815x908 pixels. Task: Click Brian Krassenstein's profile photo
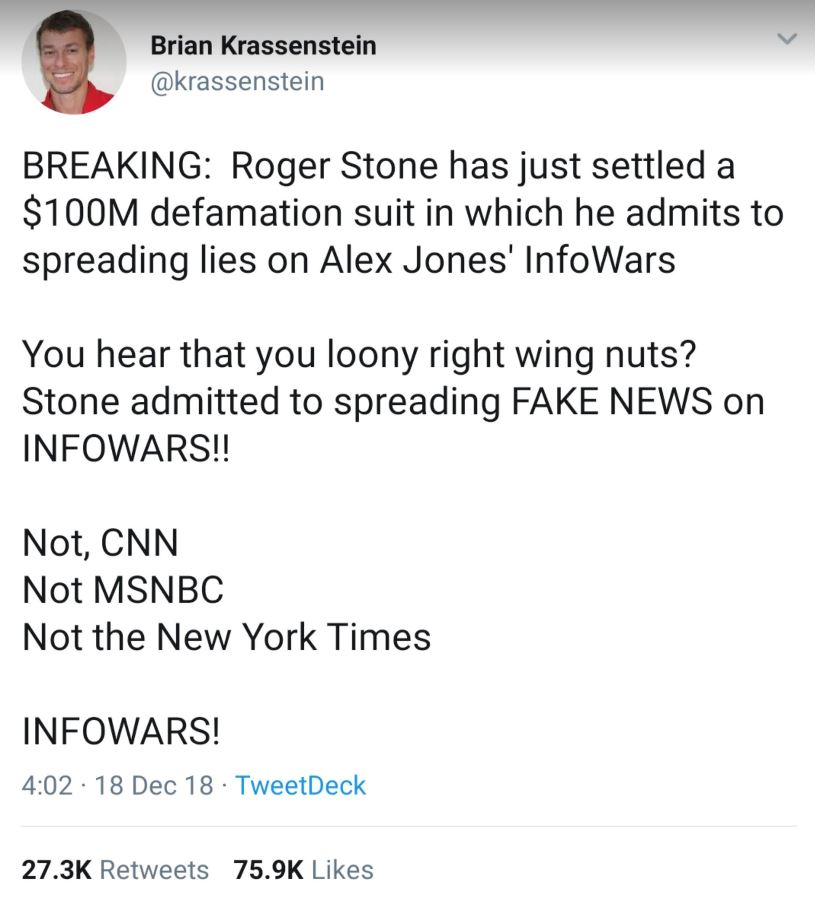click(x=74, y=62)
